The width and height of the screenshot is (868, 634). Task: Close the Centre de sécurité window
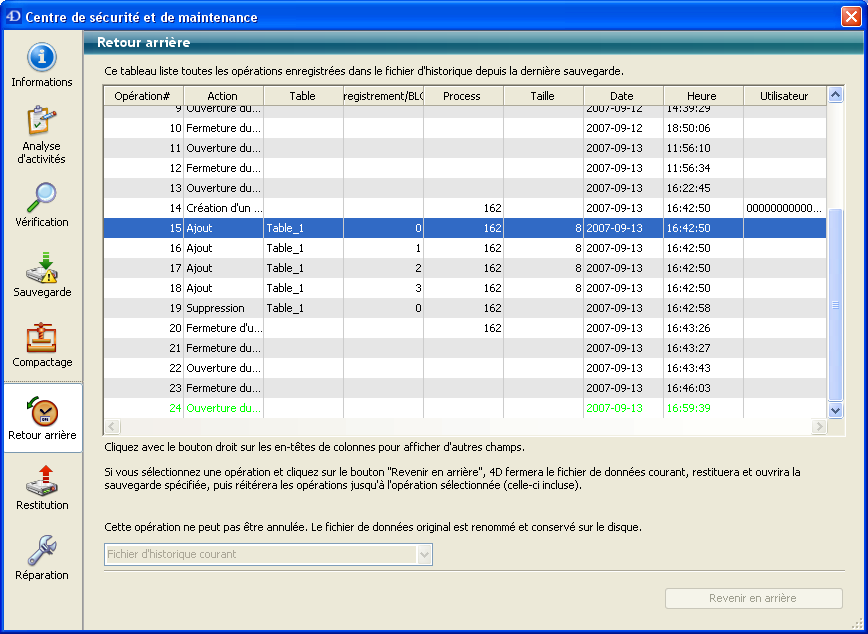click(849, 17)
